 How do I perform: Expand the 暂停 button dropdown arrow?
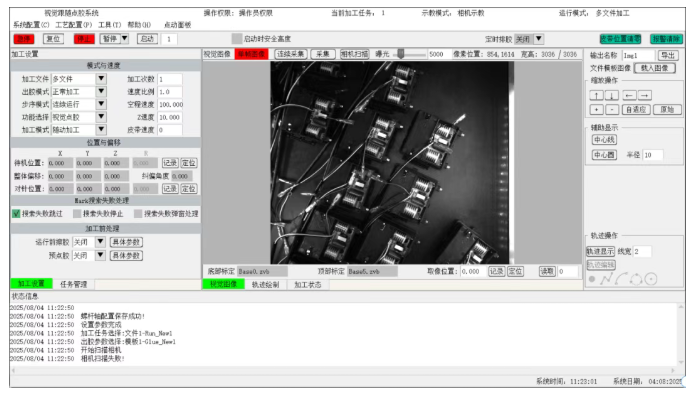(x=125, y=39)
